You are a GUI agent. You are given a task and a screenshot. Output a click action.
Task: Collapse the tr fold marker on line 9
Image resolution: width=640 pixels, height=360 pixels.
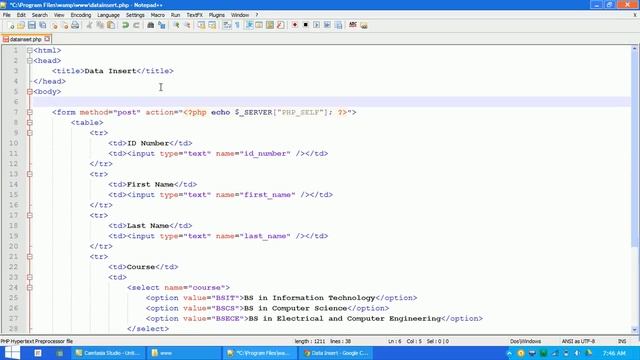29,133
